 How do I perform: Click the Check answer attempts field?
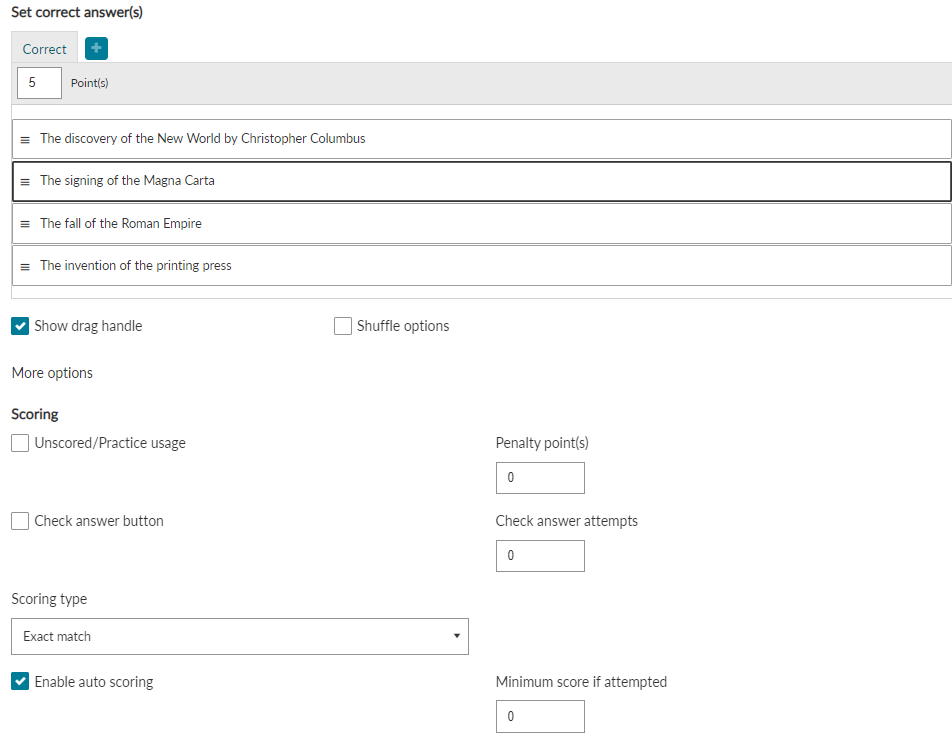(540, 556)
